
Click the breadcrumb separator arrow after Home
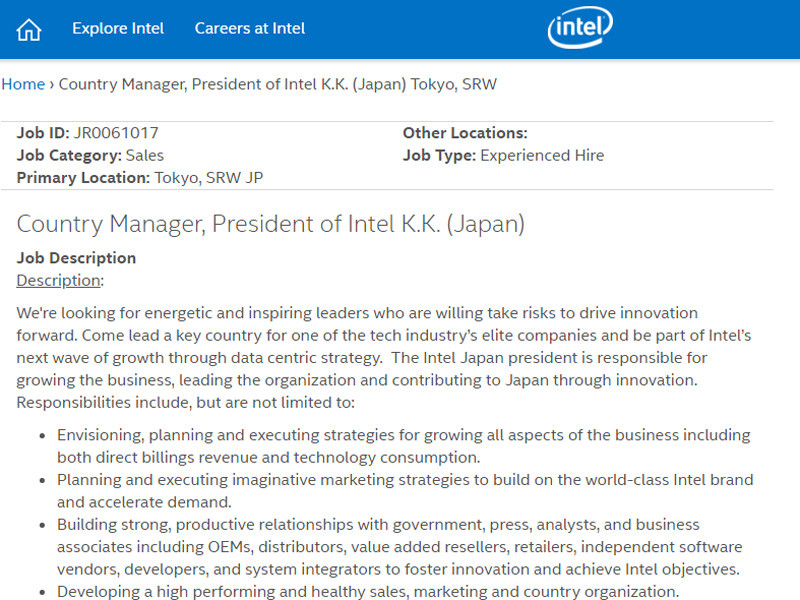pyautogui.click(x=51, y=84)
